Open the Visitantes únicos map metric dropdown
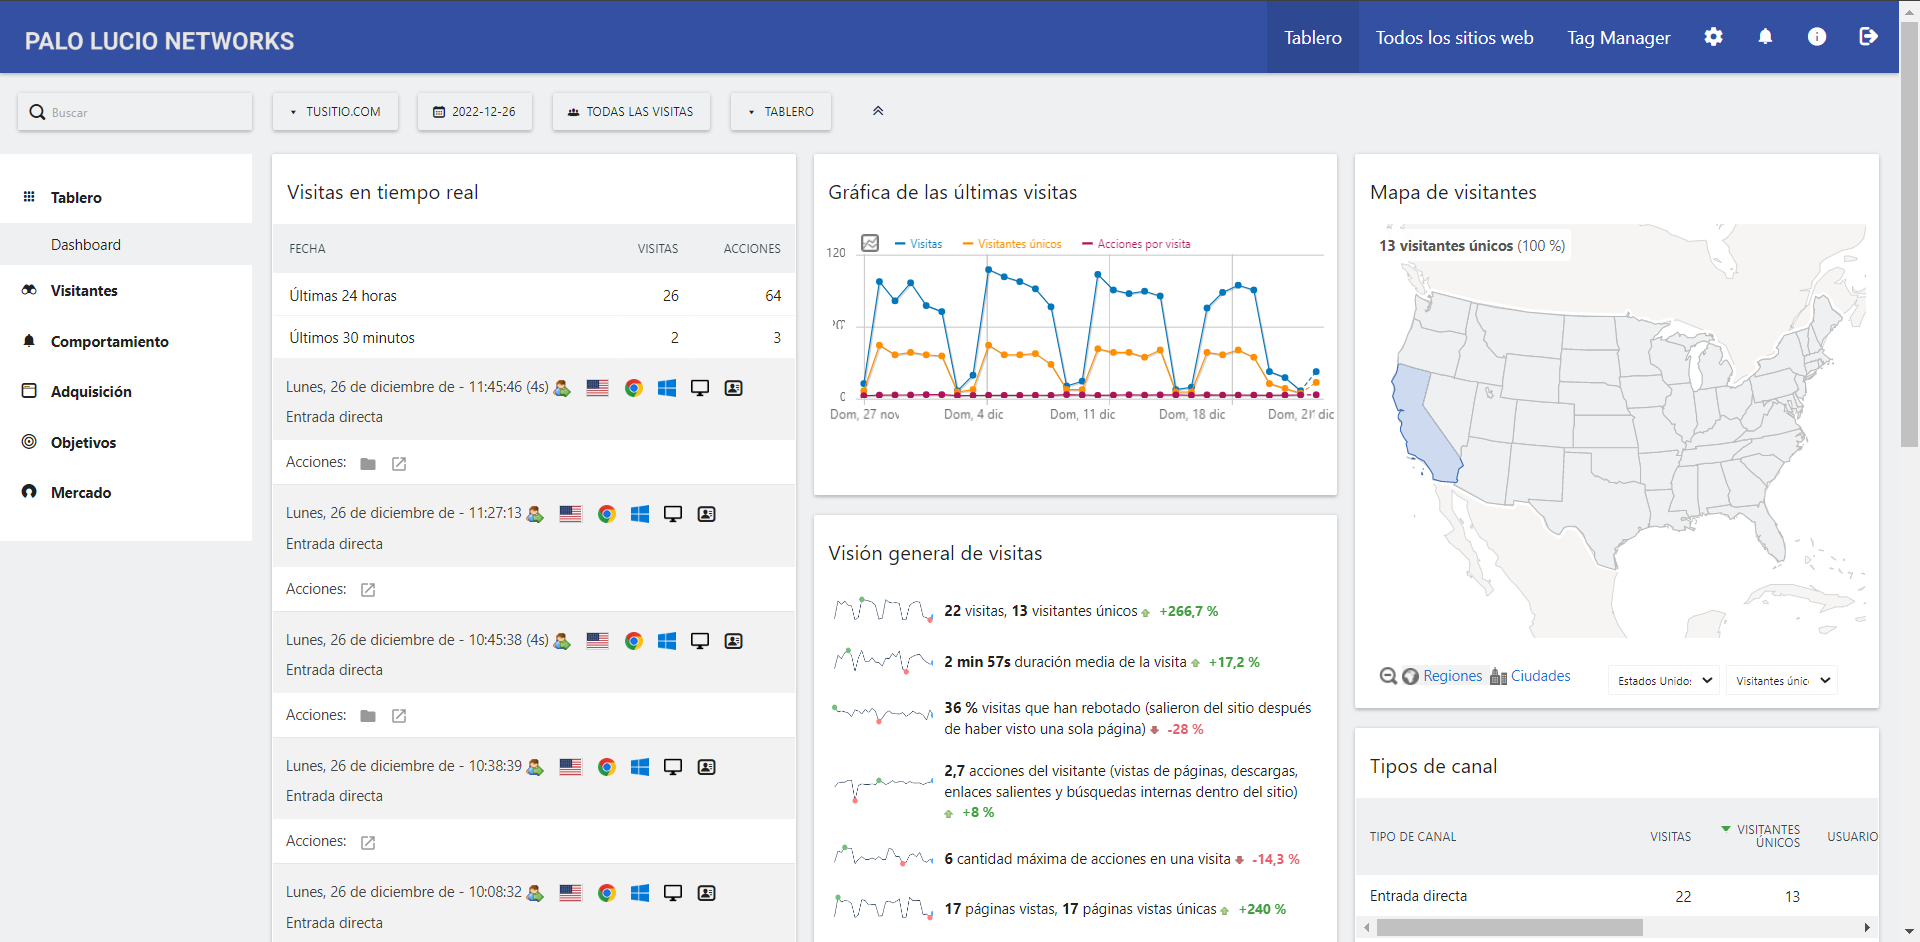1920x942 pixels. (1782, 681)
